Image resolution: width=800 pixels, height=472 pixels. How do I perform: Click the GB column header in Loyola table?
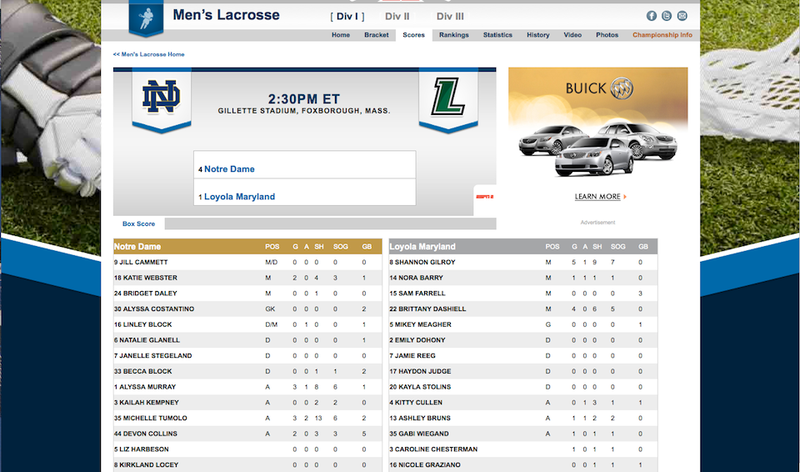coord(643,246)
